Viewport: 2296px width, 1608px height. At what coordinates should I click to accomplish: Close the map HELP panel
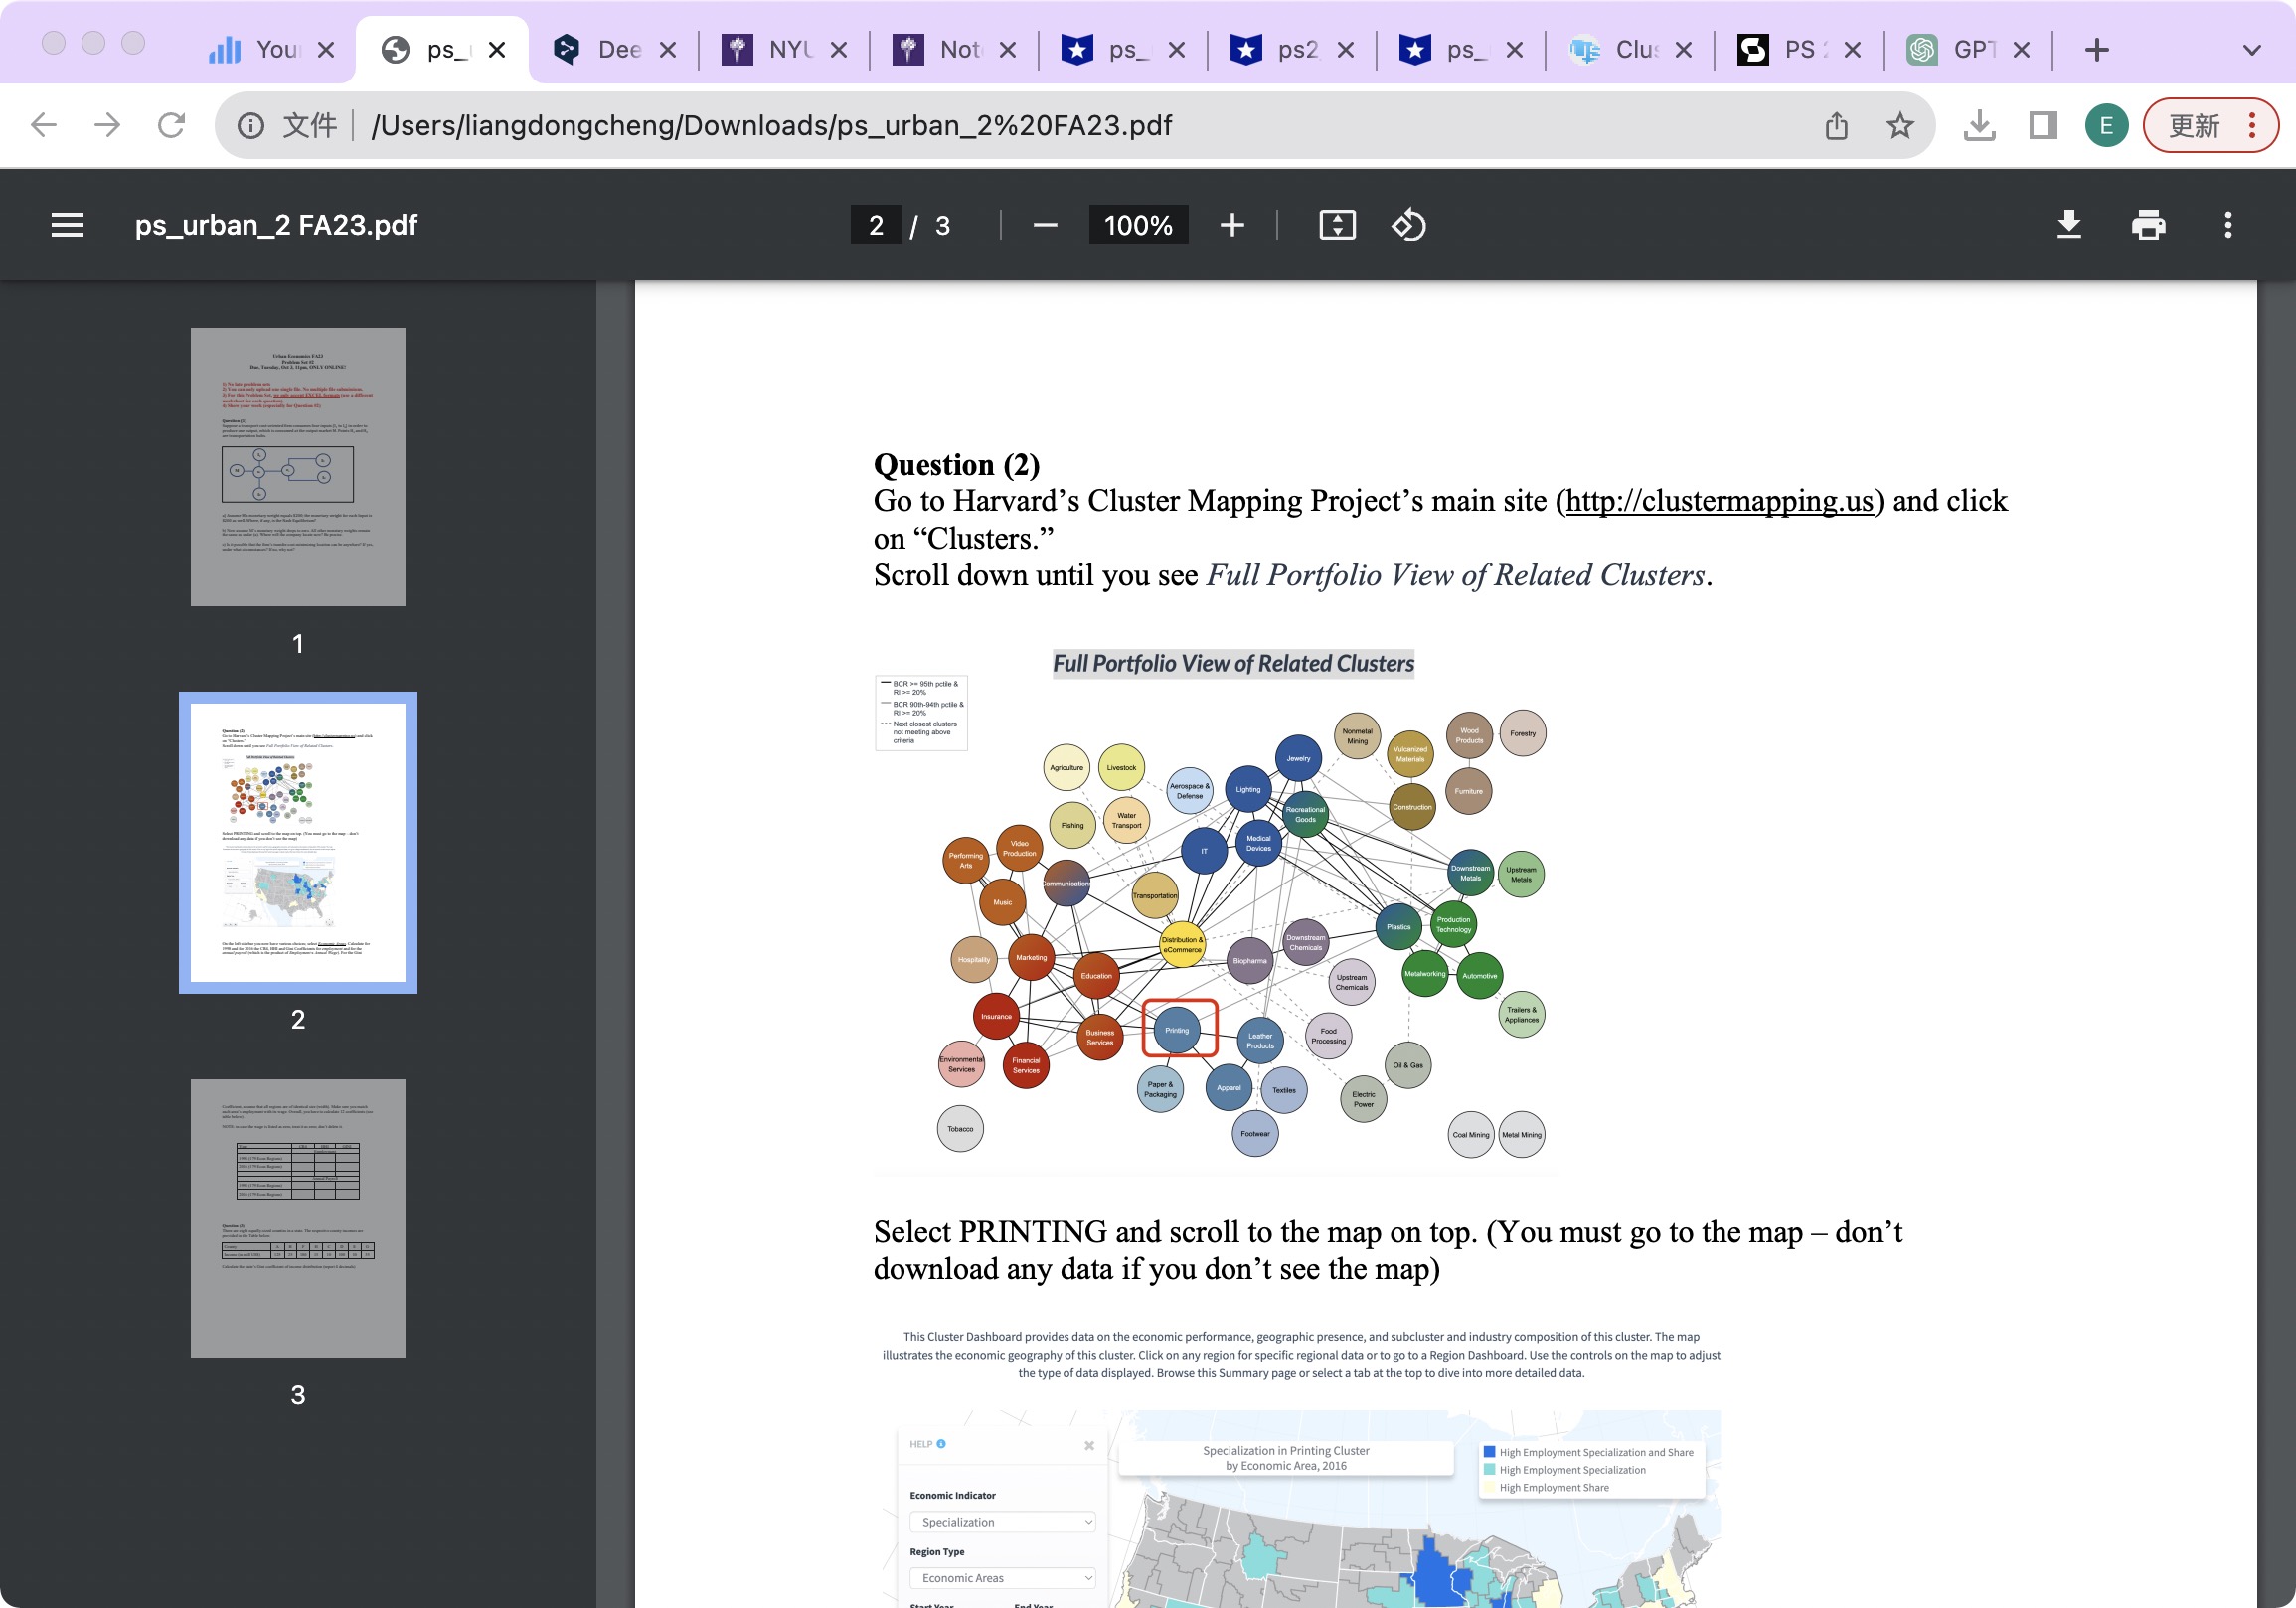(x=1089, y=1445)
